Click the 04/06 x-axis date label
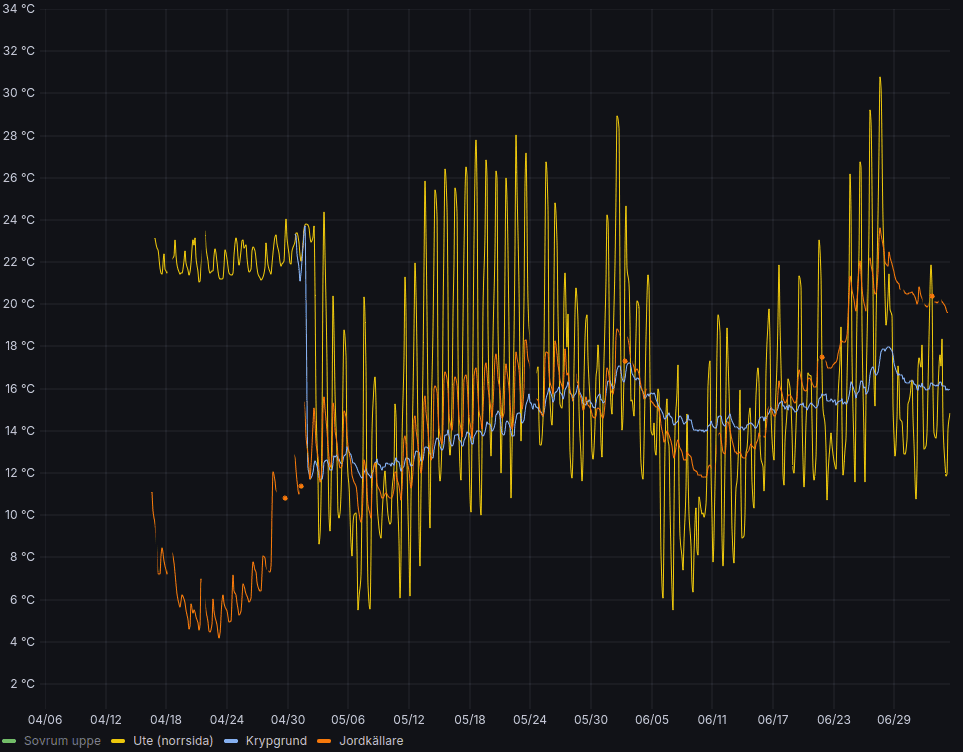The image size is (963, 752). pyautogui.click(x=45, y=719)
